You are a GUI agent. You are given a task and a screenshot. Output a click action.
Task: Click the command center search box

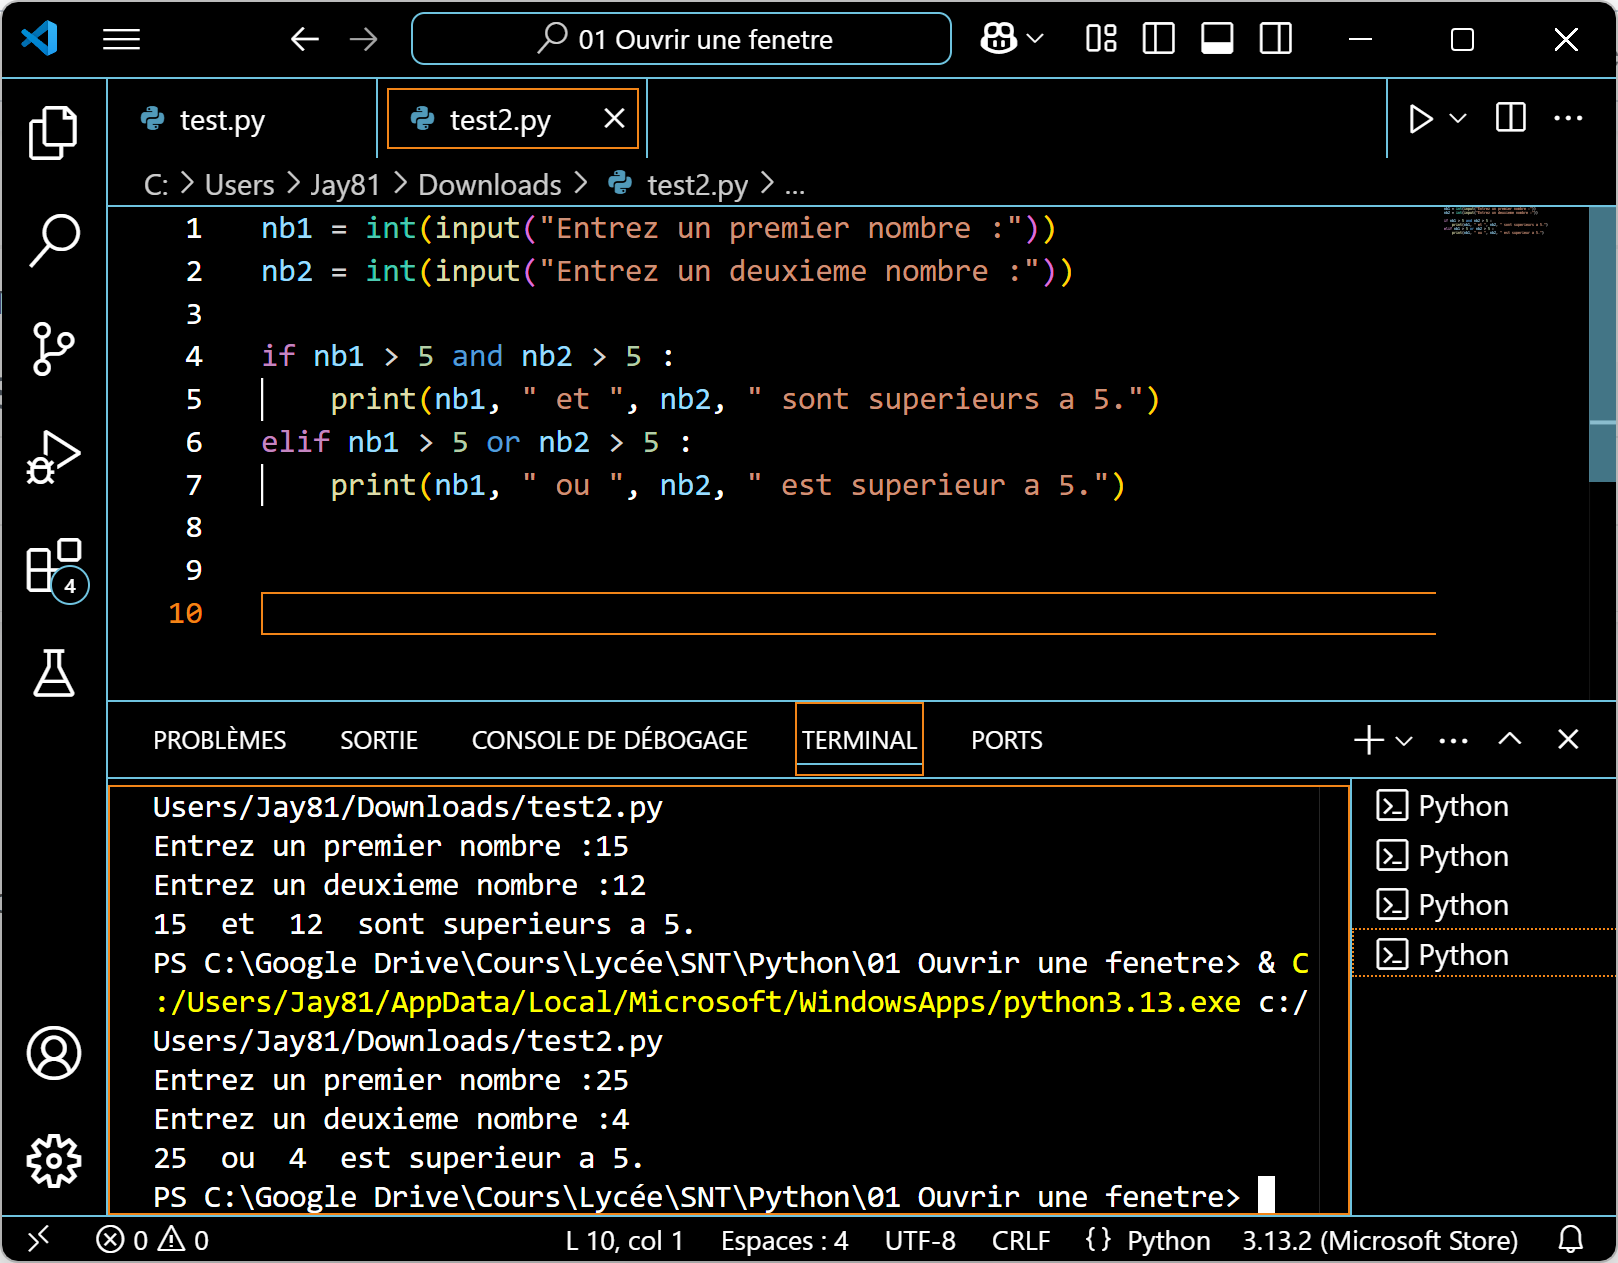click(681, 39)
